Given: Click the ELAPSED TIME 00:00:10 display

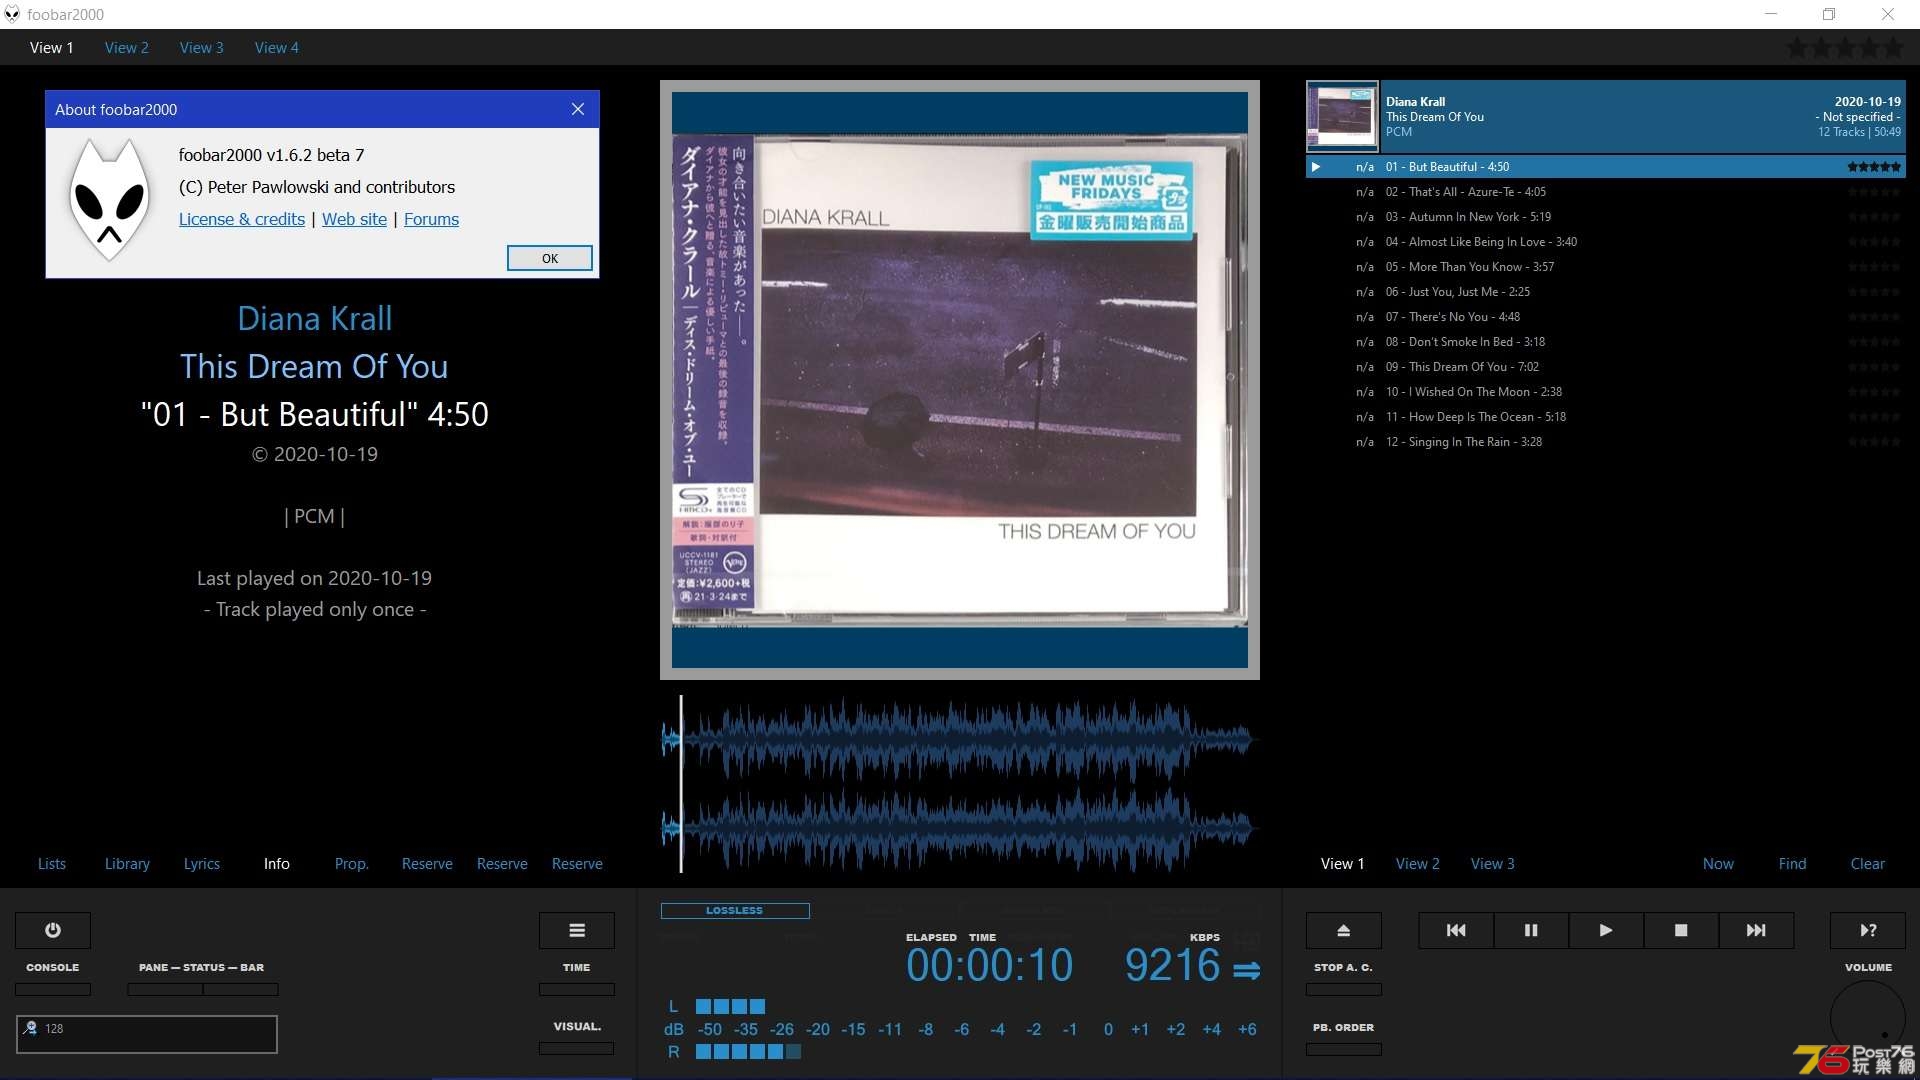Looking at the screenshot, I should (990, 966).
